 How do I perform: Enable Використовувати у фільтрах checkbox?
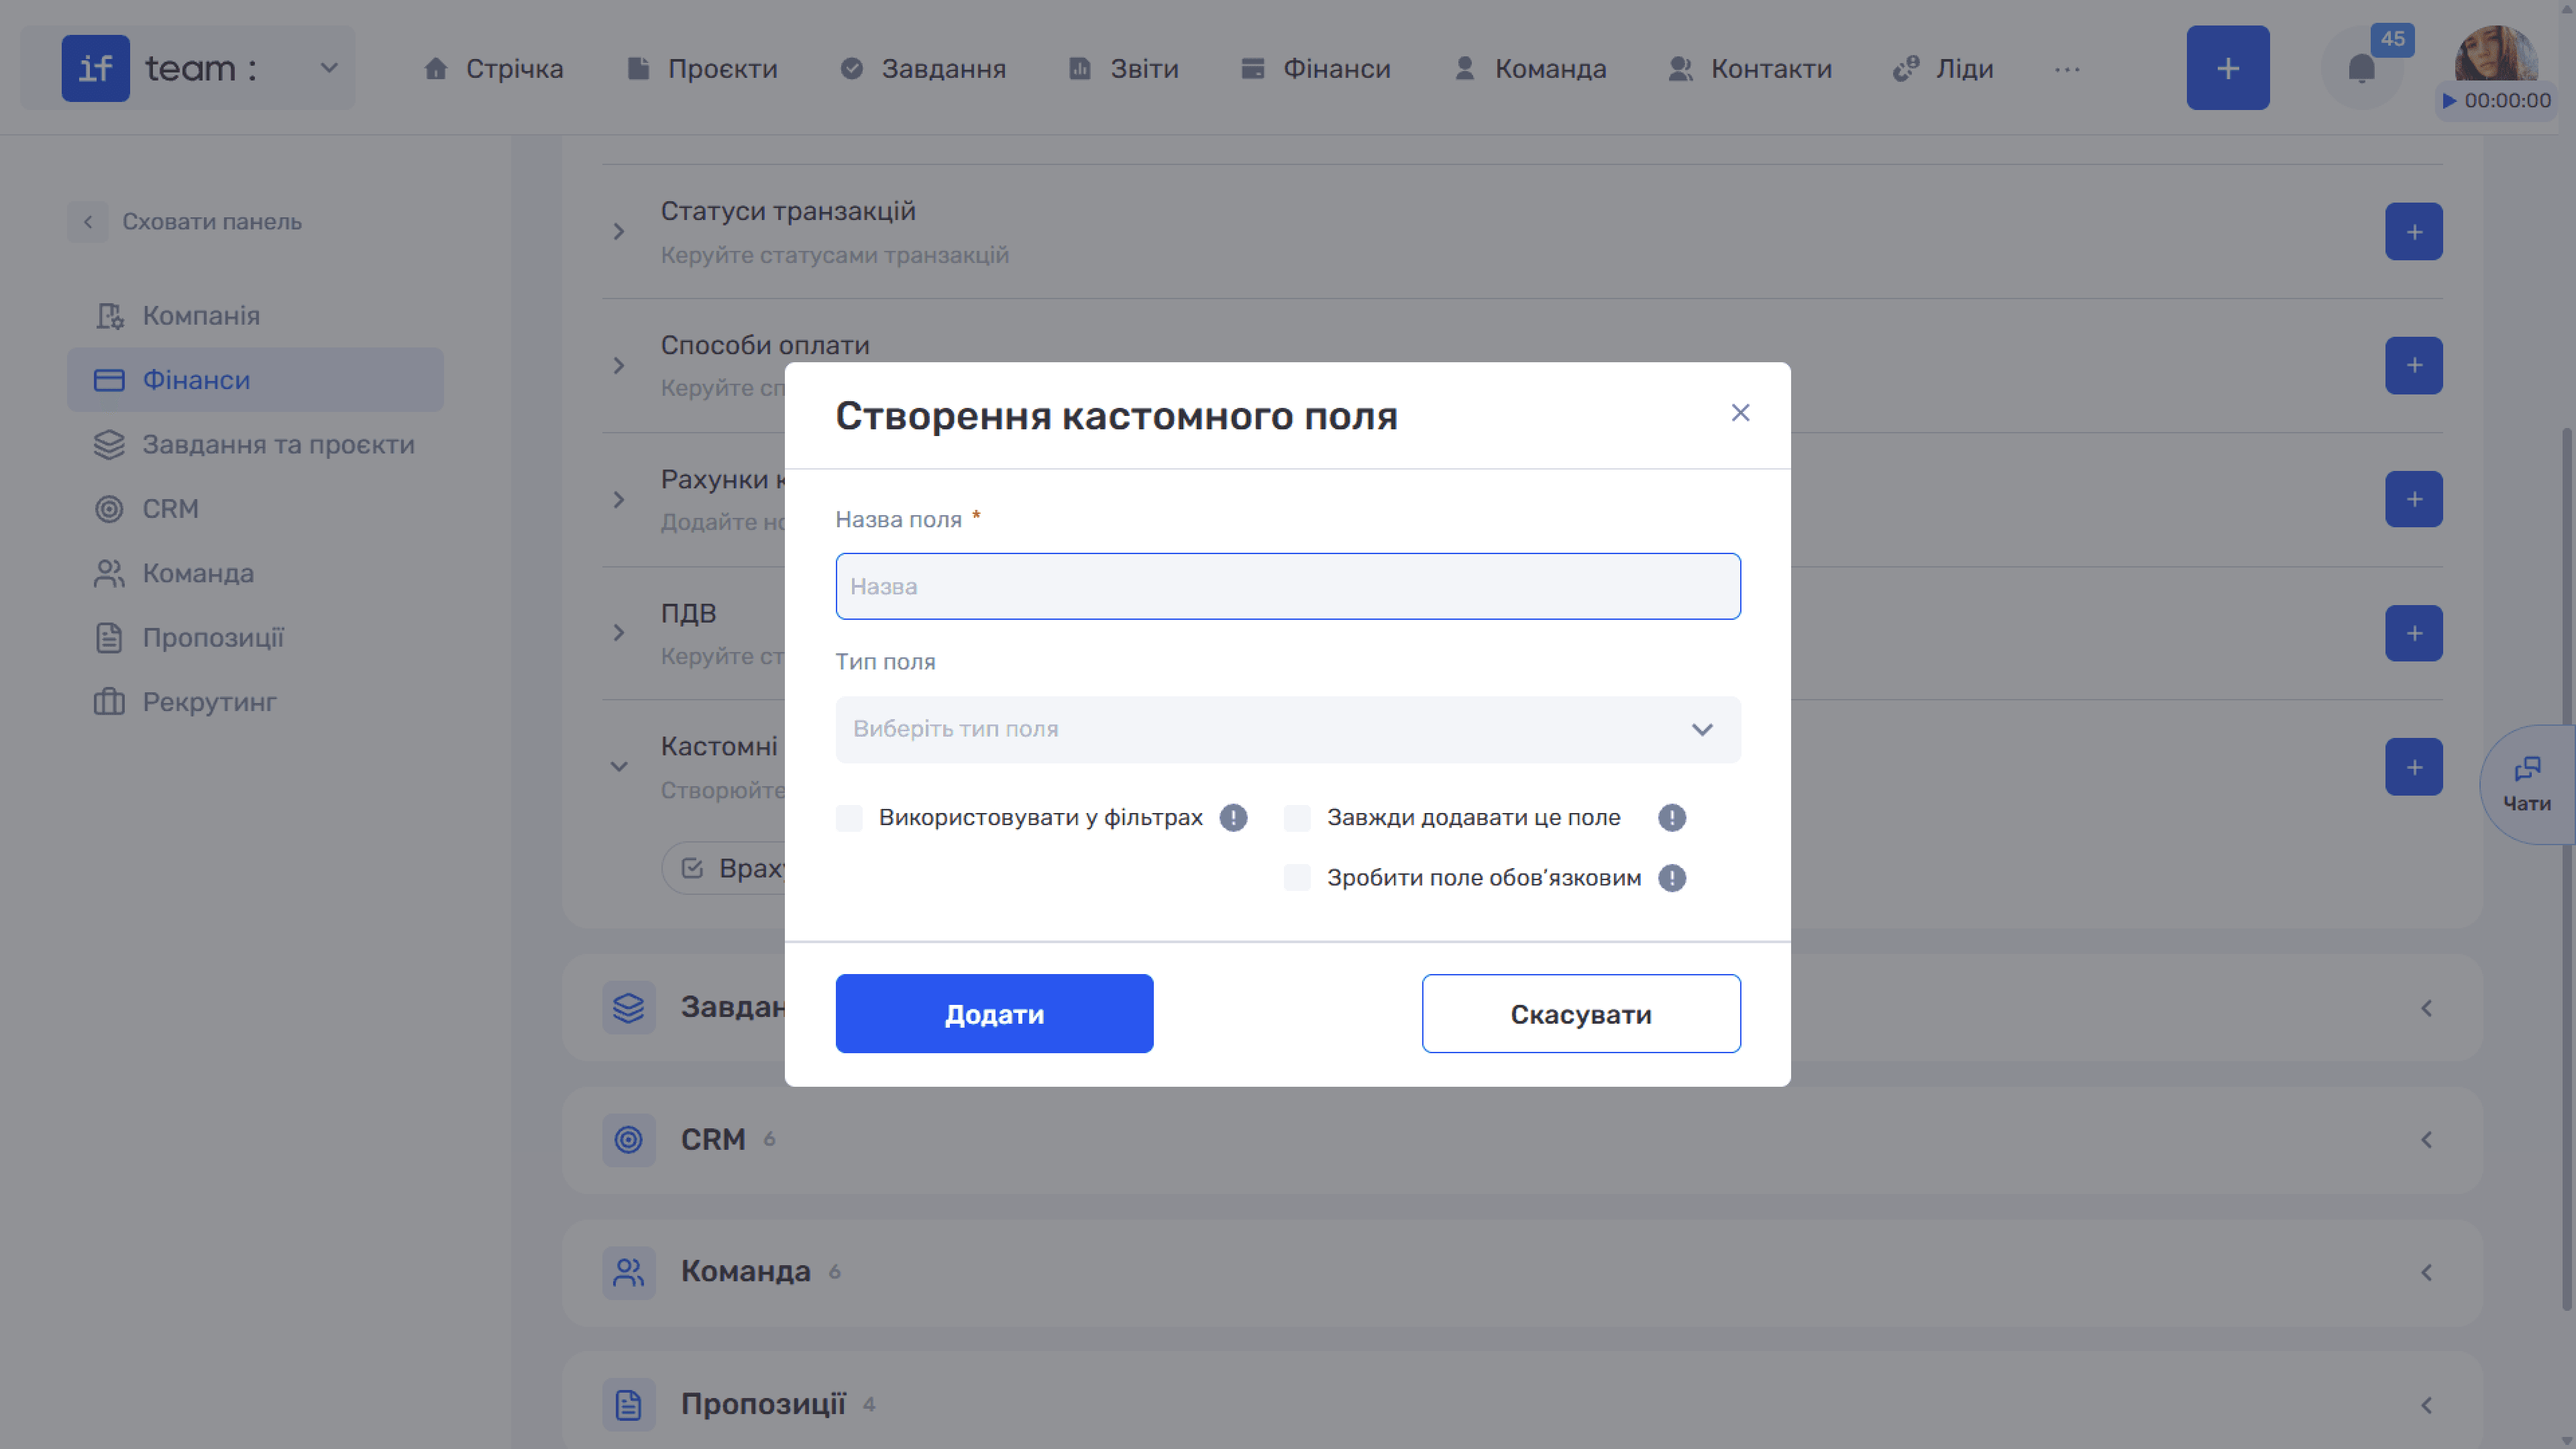tap(849, 818)
